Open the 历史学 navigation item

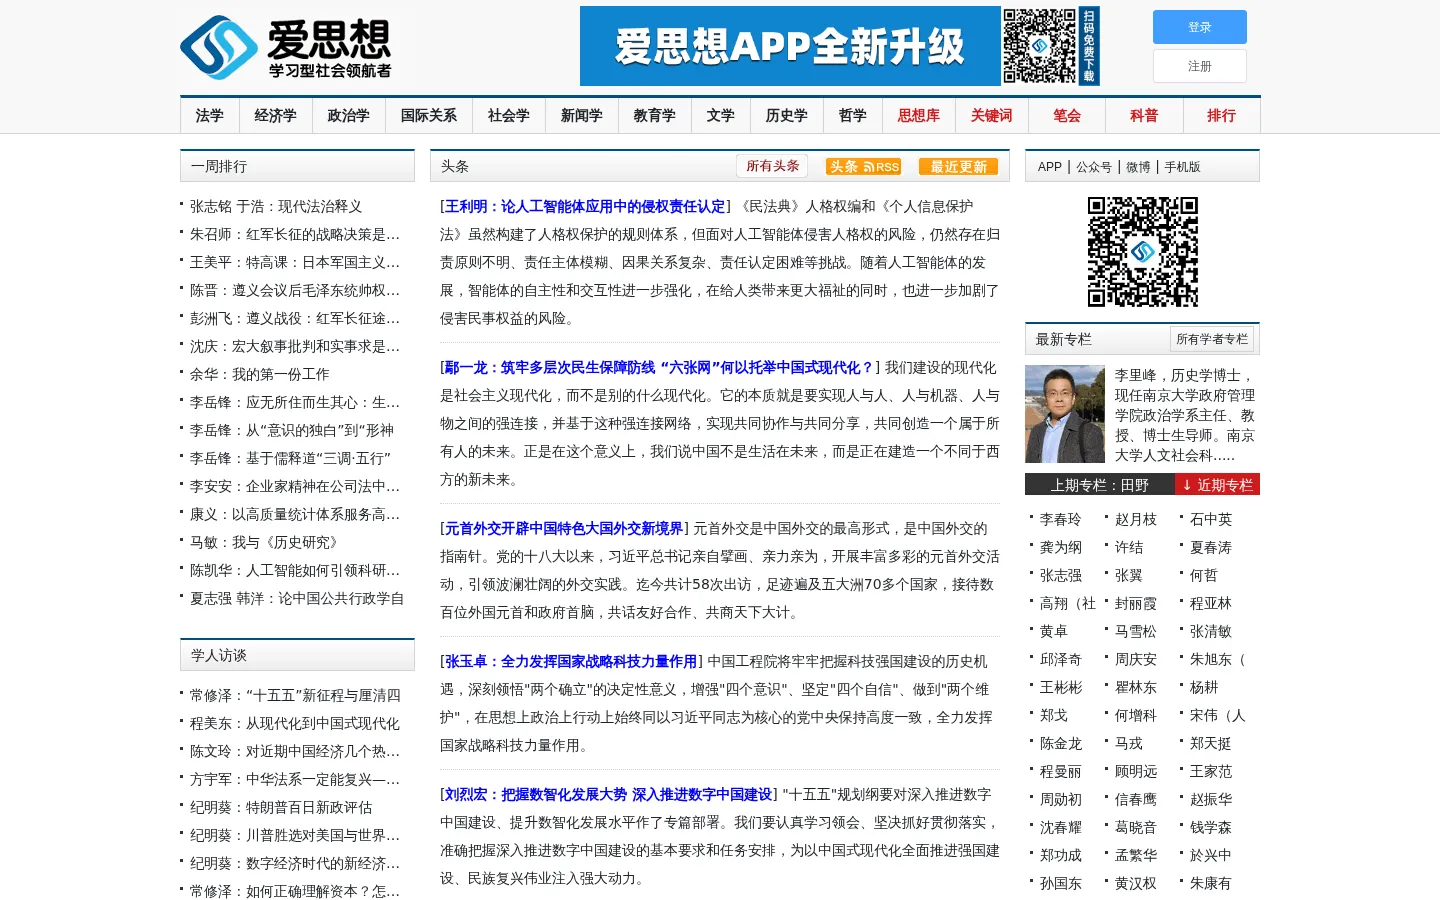tap(787, 116)
